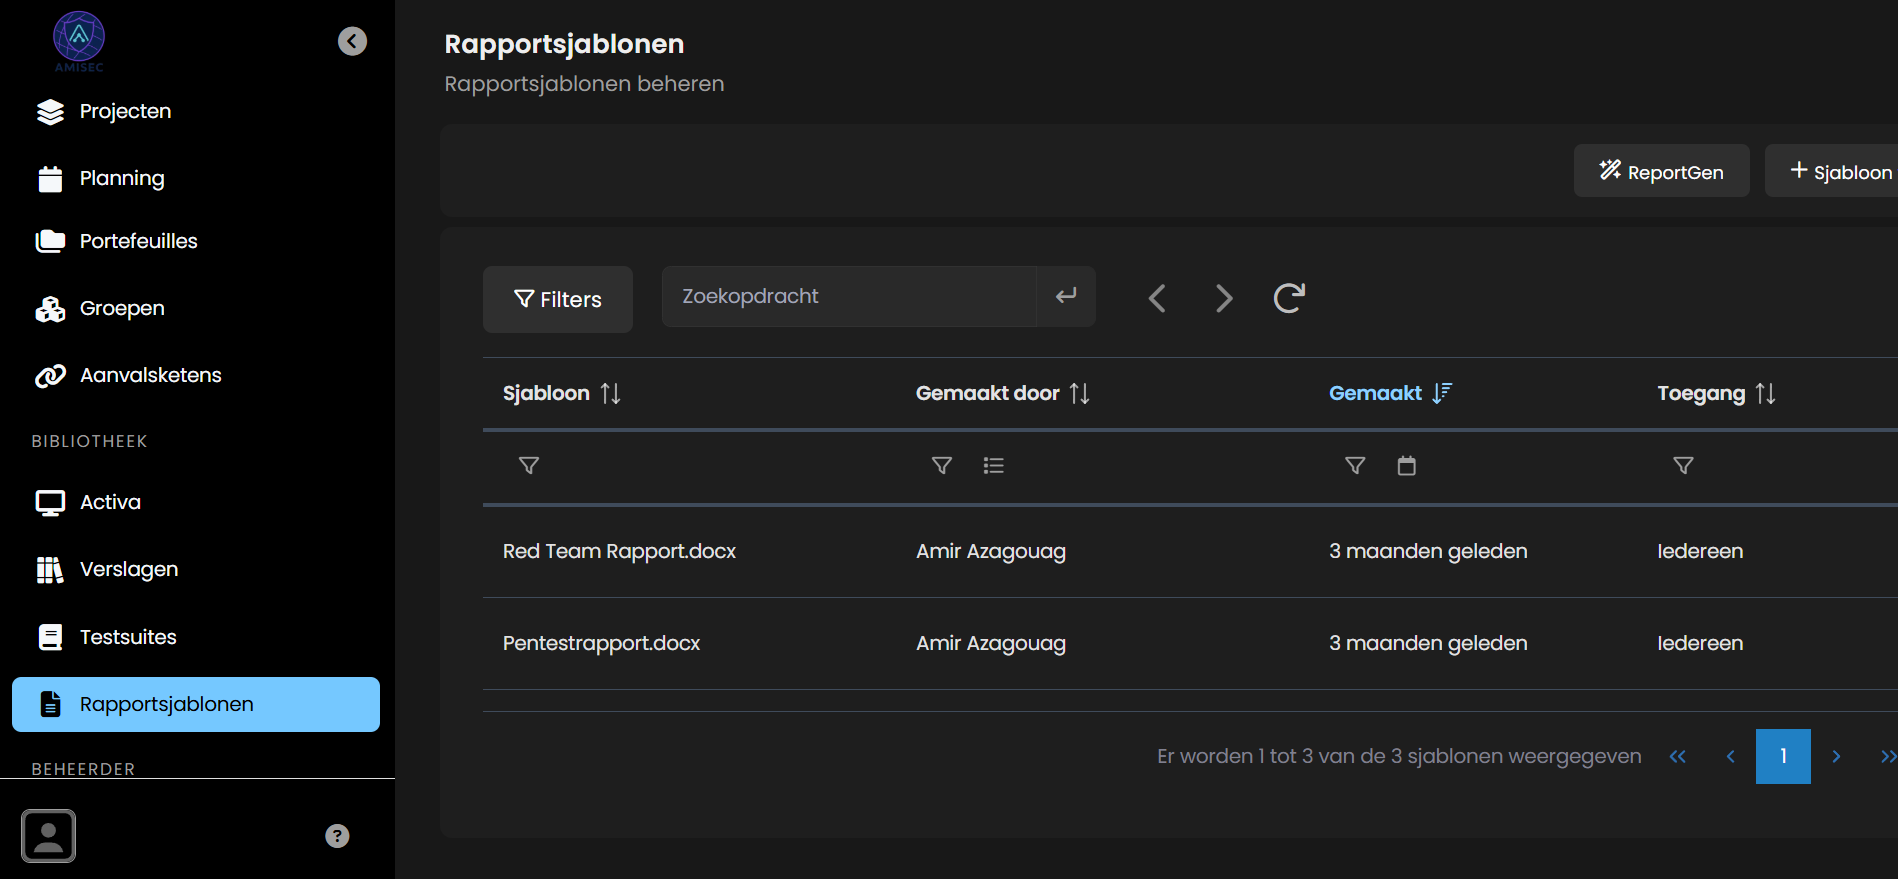Open Projecten in the sidebar
Viewport: 1898px width, 879px height.
125,111
